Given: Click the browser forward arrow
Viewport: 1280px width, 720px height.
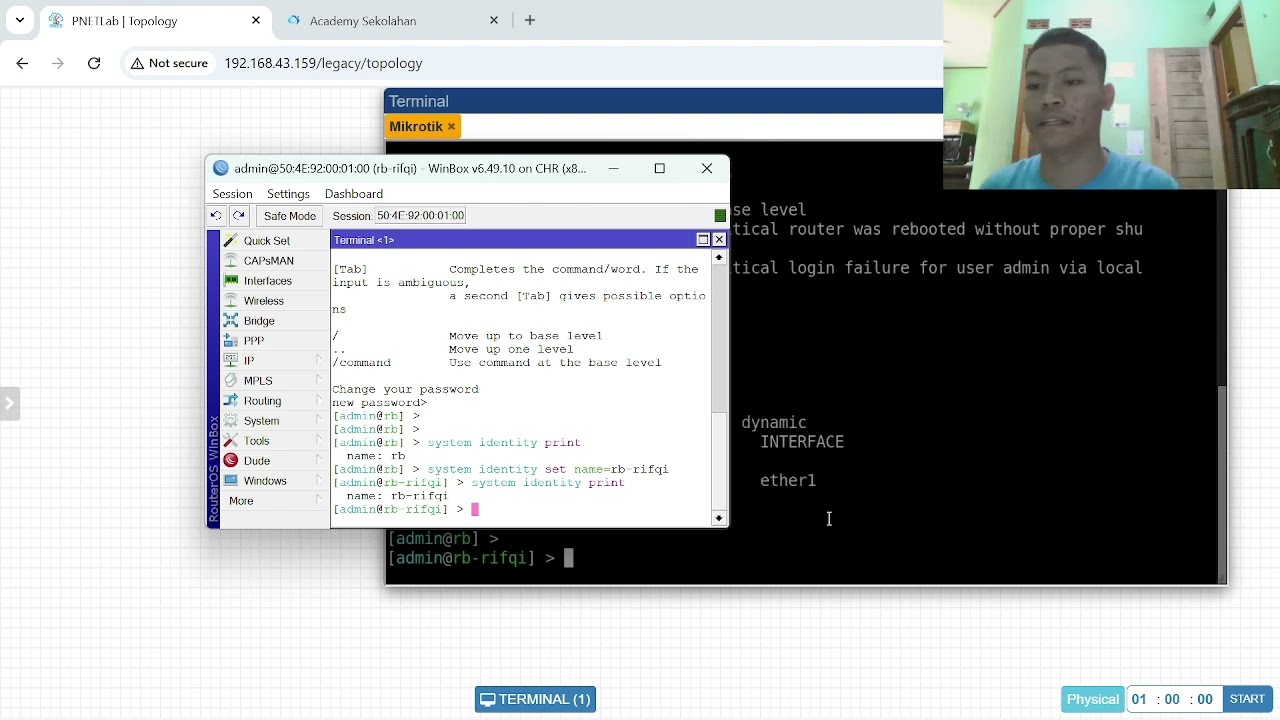Looking at the screenshot, I should (x=58, y=63).
